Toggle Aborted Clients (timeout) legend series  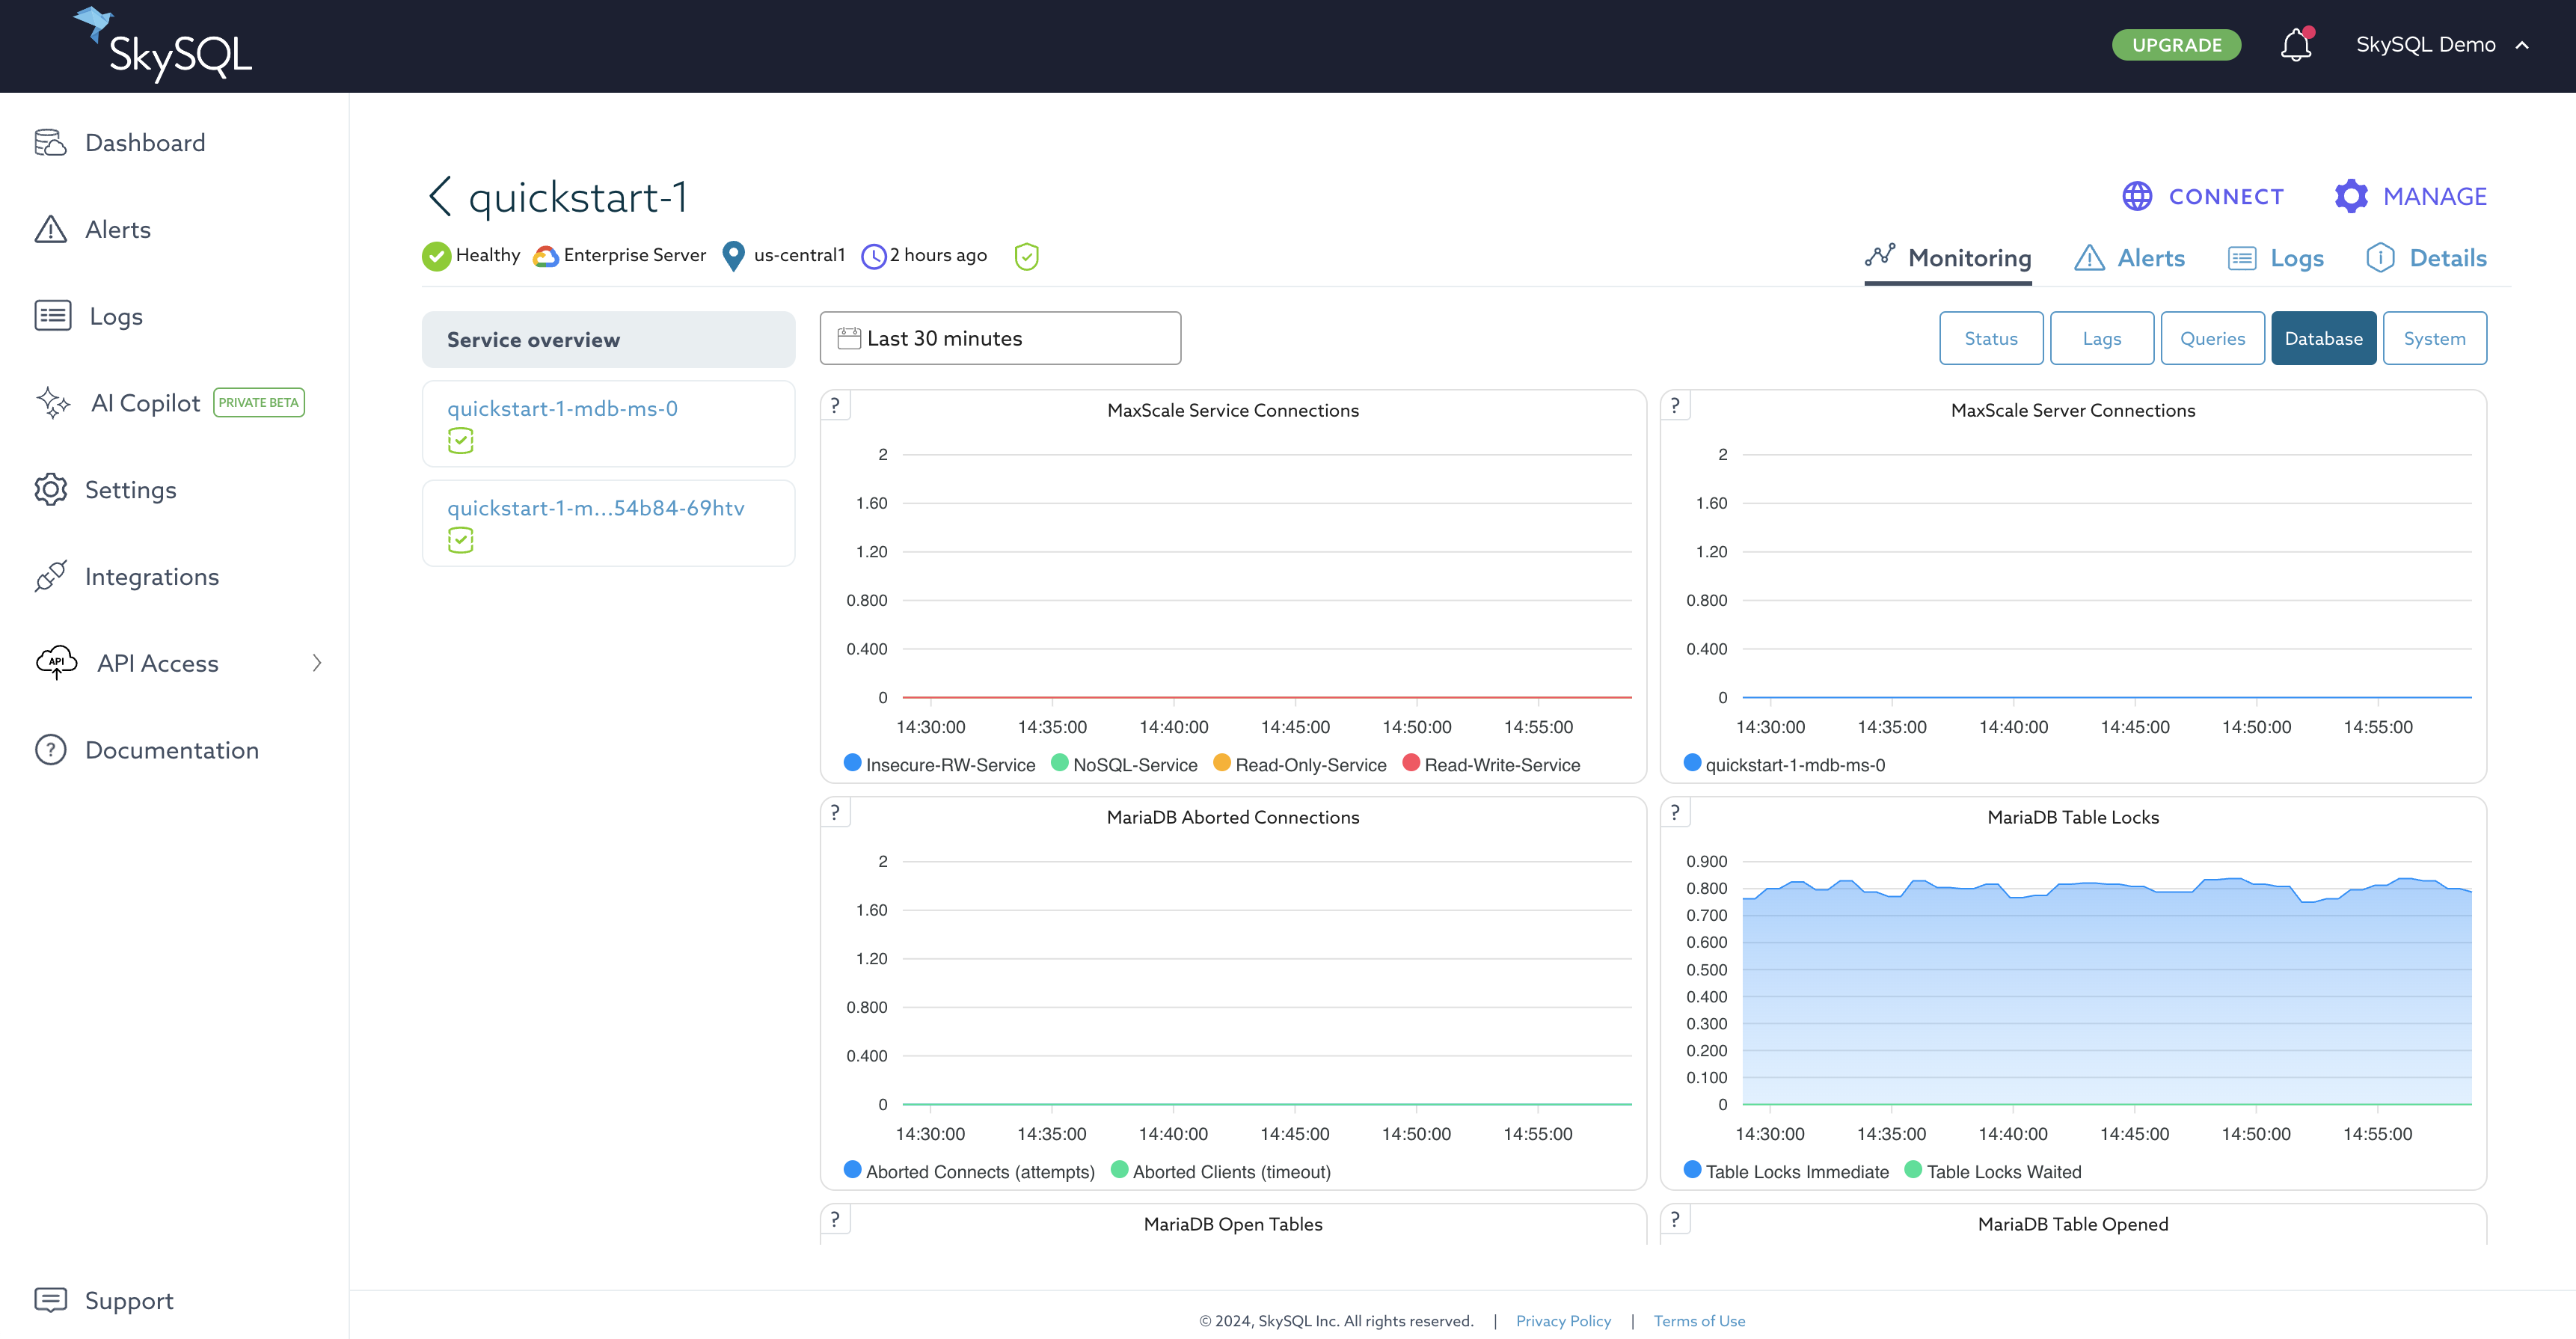[1221, 1171]
